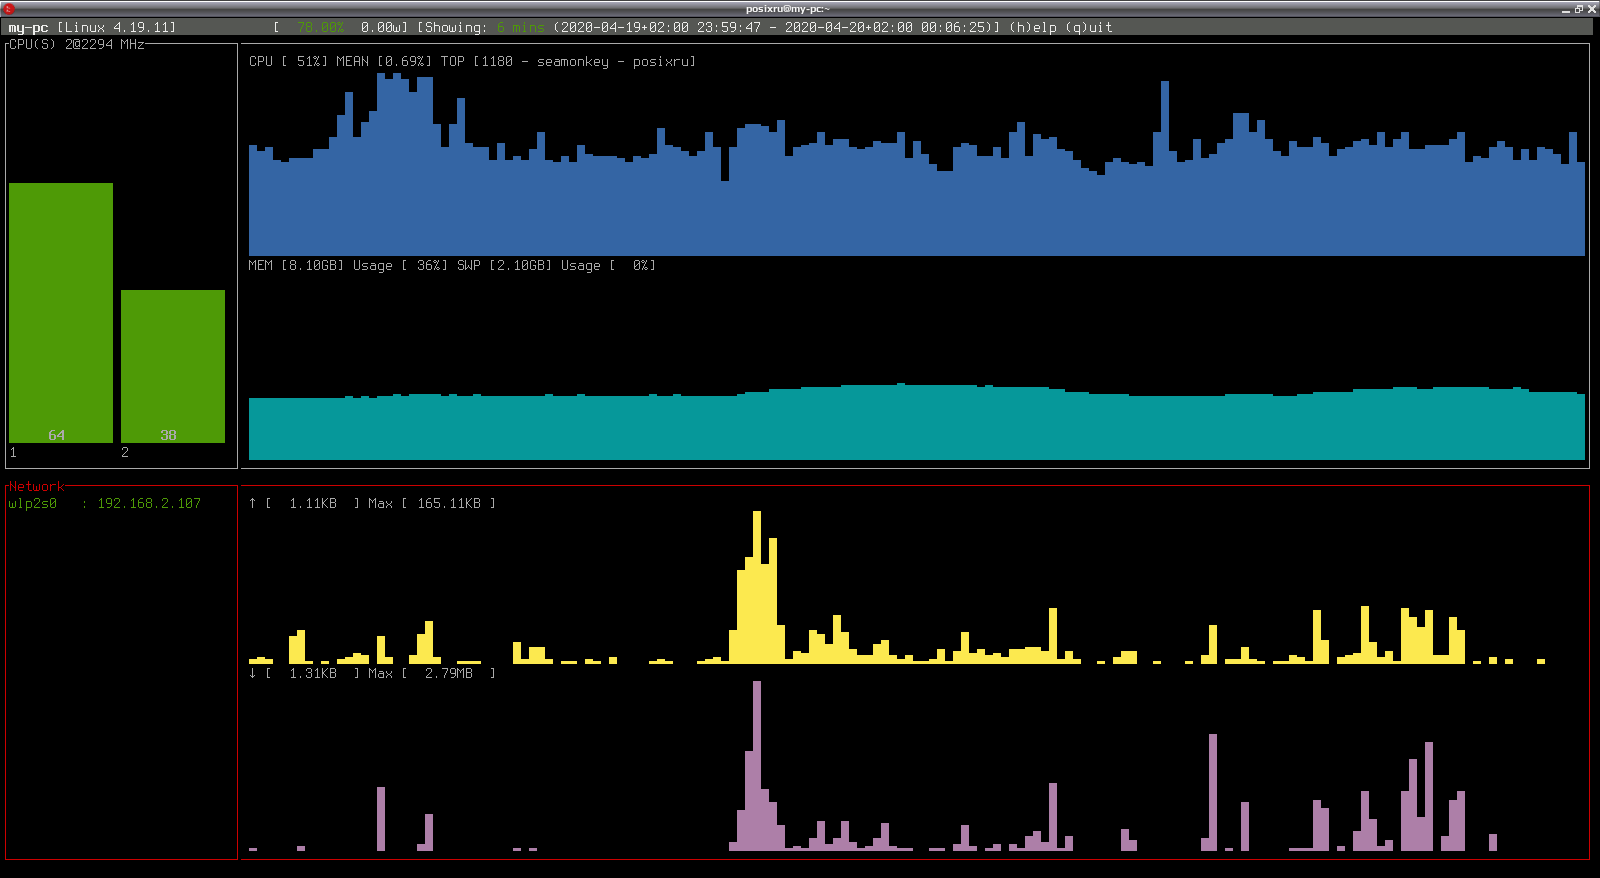Click the red Network panel title

37,486
